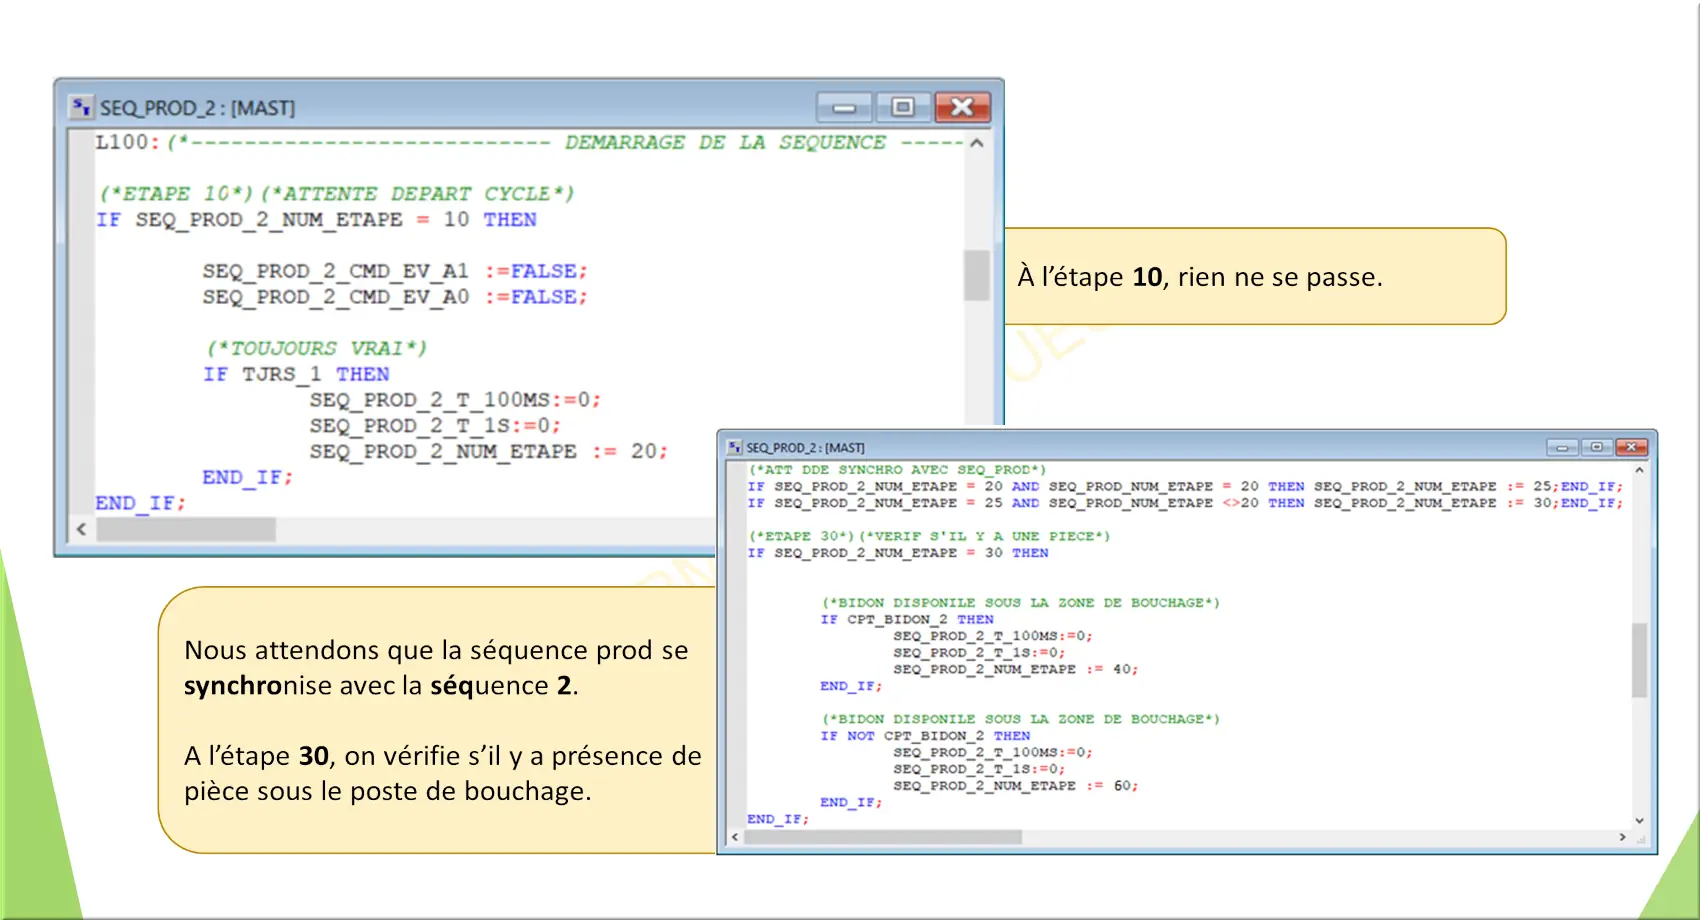Click the (*TOUJOURS VRAI*) comment
The height and width of the screenshot is (920, 1700).
pyautogui.click(x=317, y=348)
